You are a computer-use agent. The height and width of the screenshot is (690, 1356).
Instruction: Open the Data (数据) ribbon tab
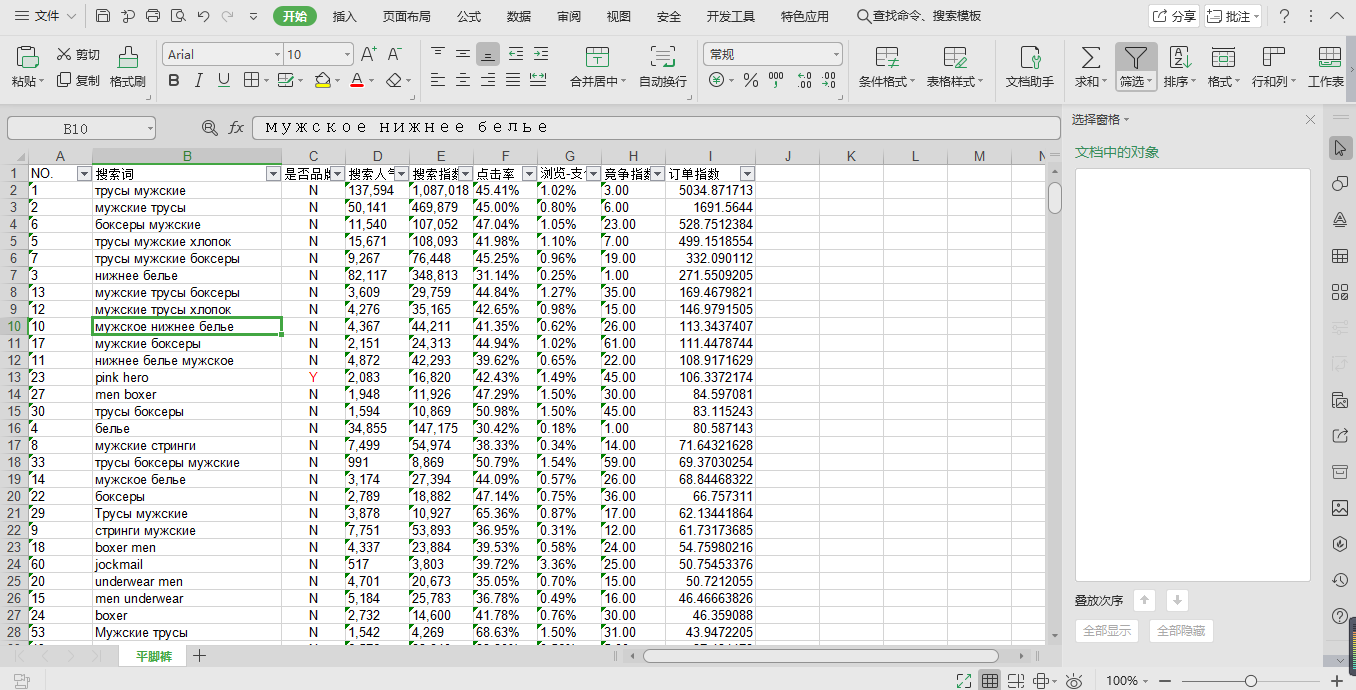coord(519,16)
